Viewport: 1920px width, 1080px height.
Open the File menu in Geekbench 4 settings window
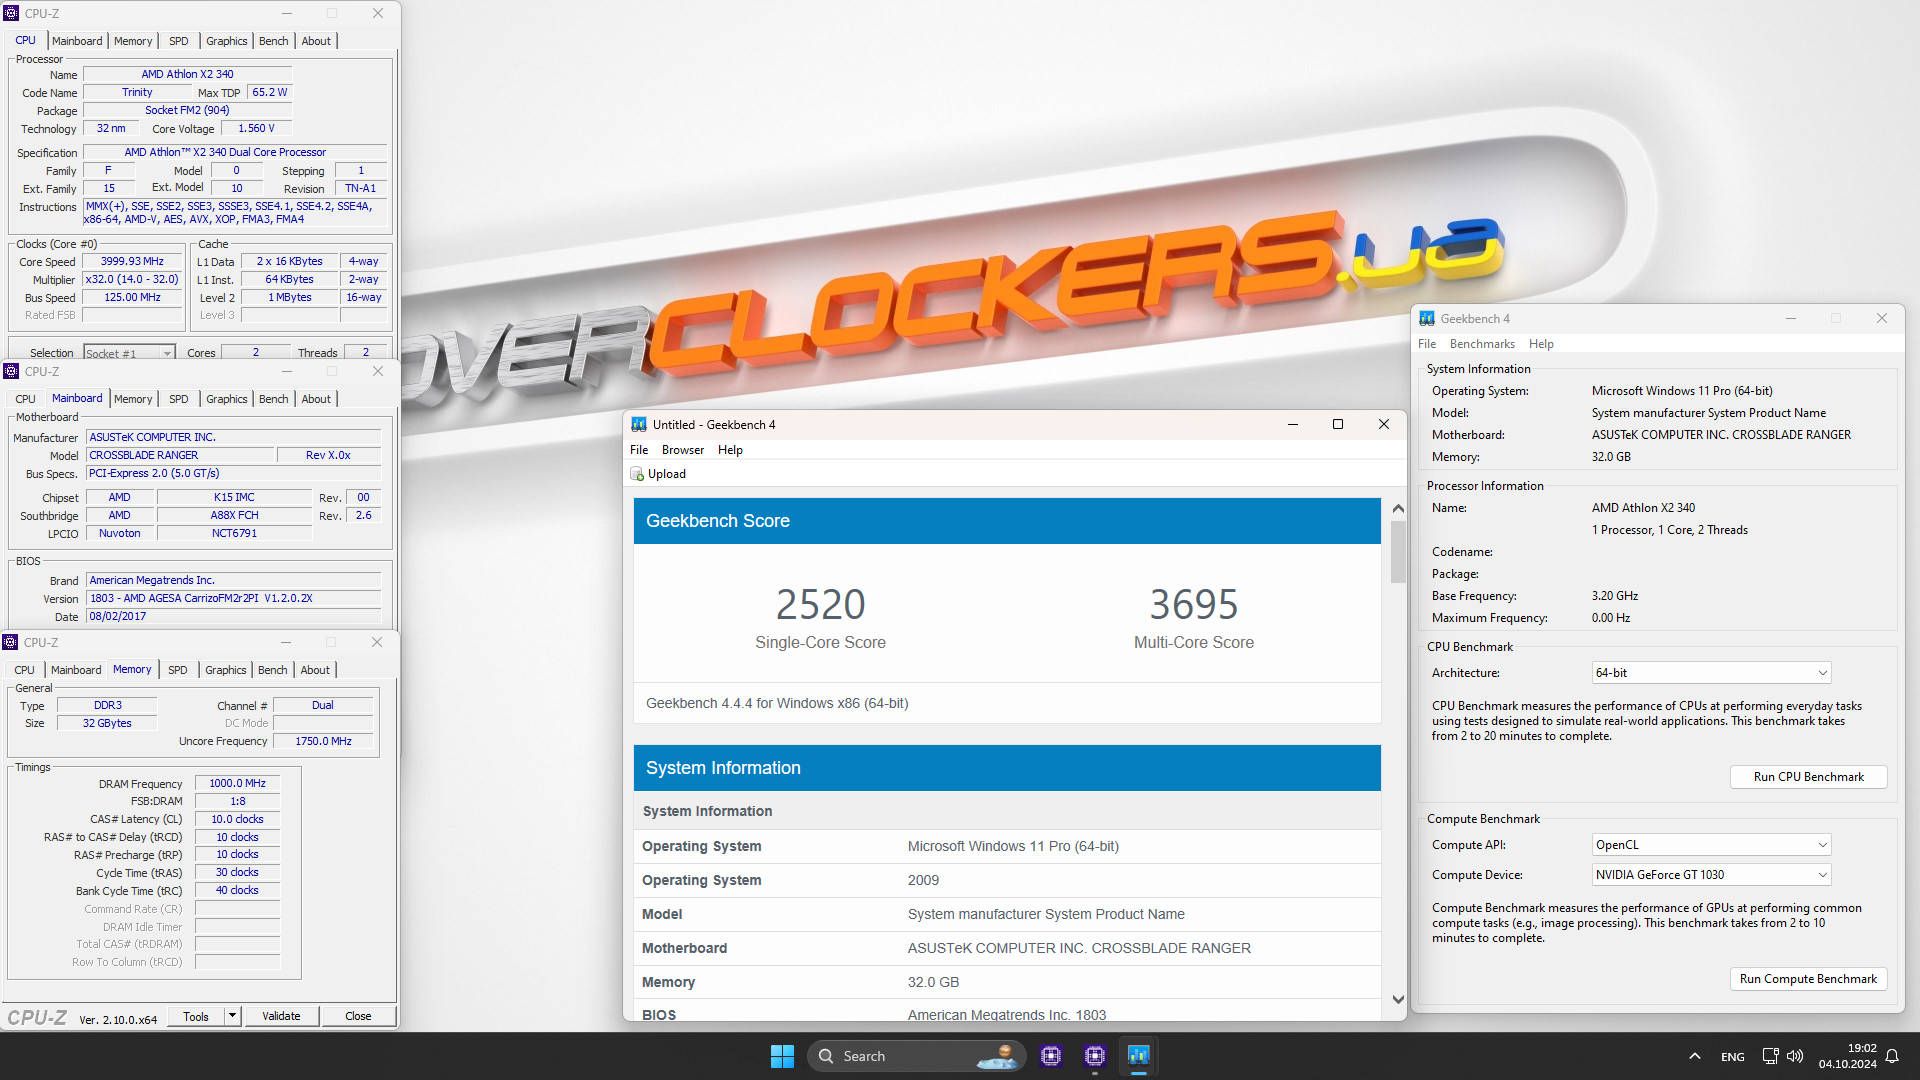pyautogui.click(x=1427, y=344)
